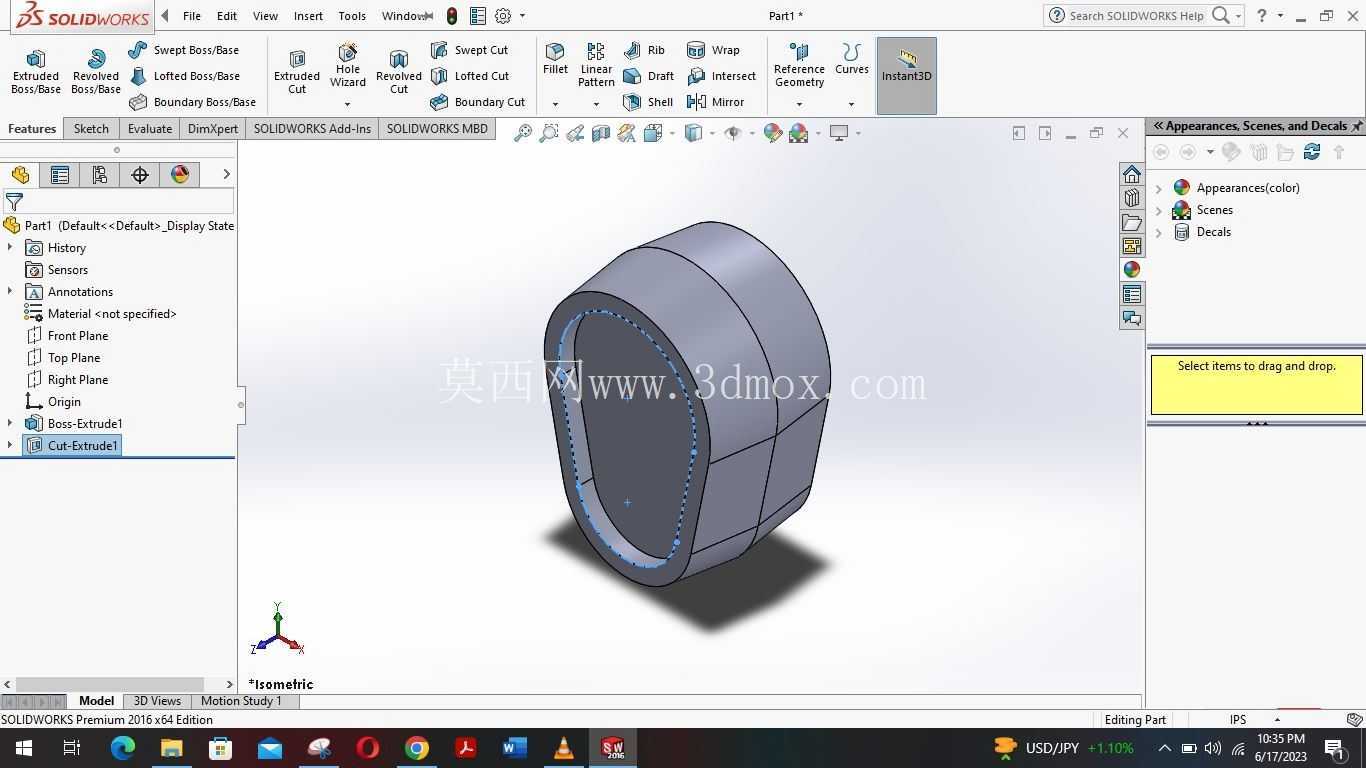Viewport: 1366px width, 768px height.
Task: Open Reference Geometry tool
Action: [x=799, y=66]
